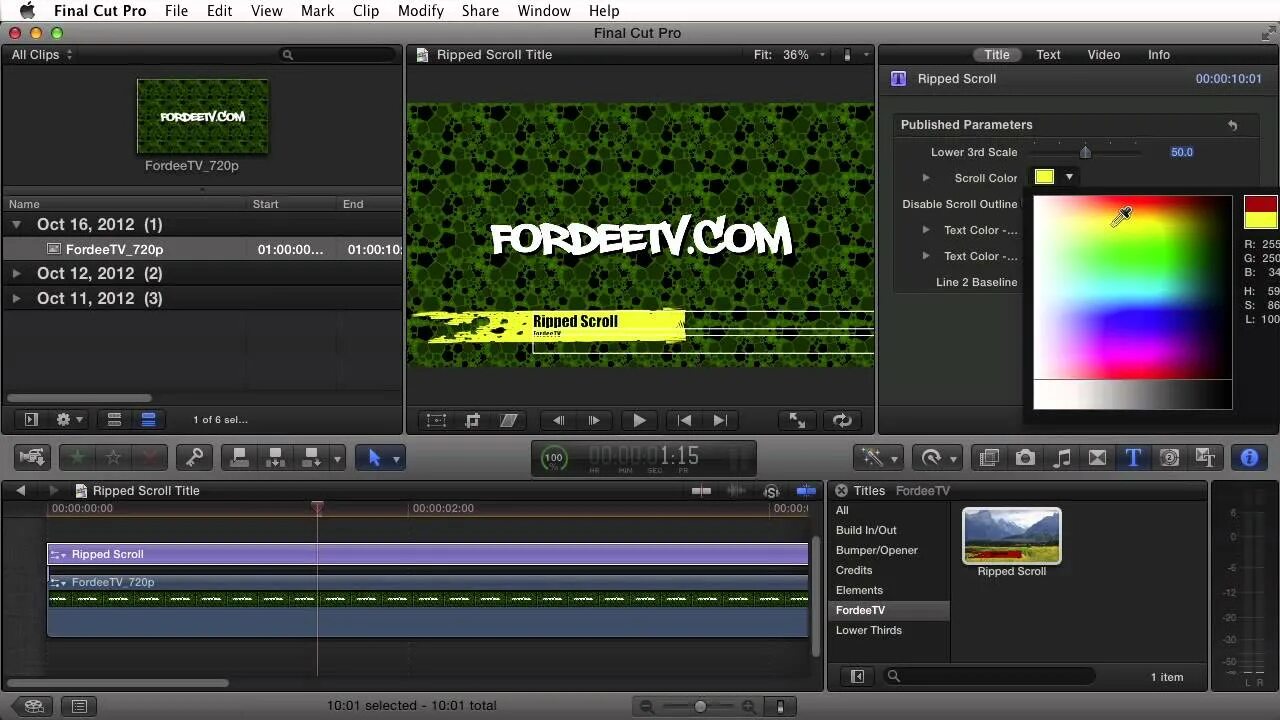1280x720 pixels.
Task: Show the Generators Browser
Action: (1169, 457)
